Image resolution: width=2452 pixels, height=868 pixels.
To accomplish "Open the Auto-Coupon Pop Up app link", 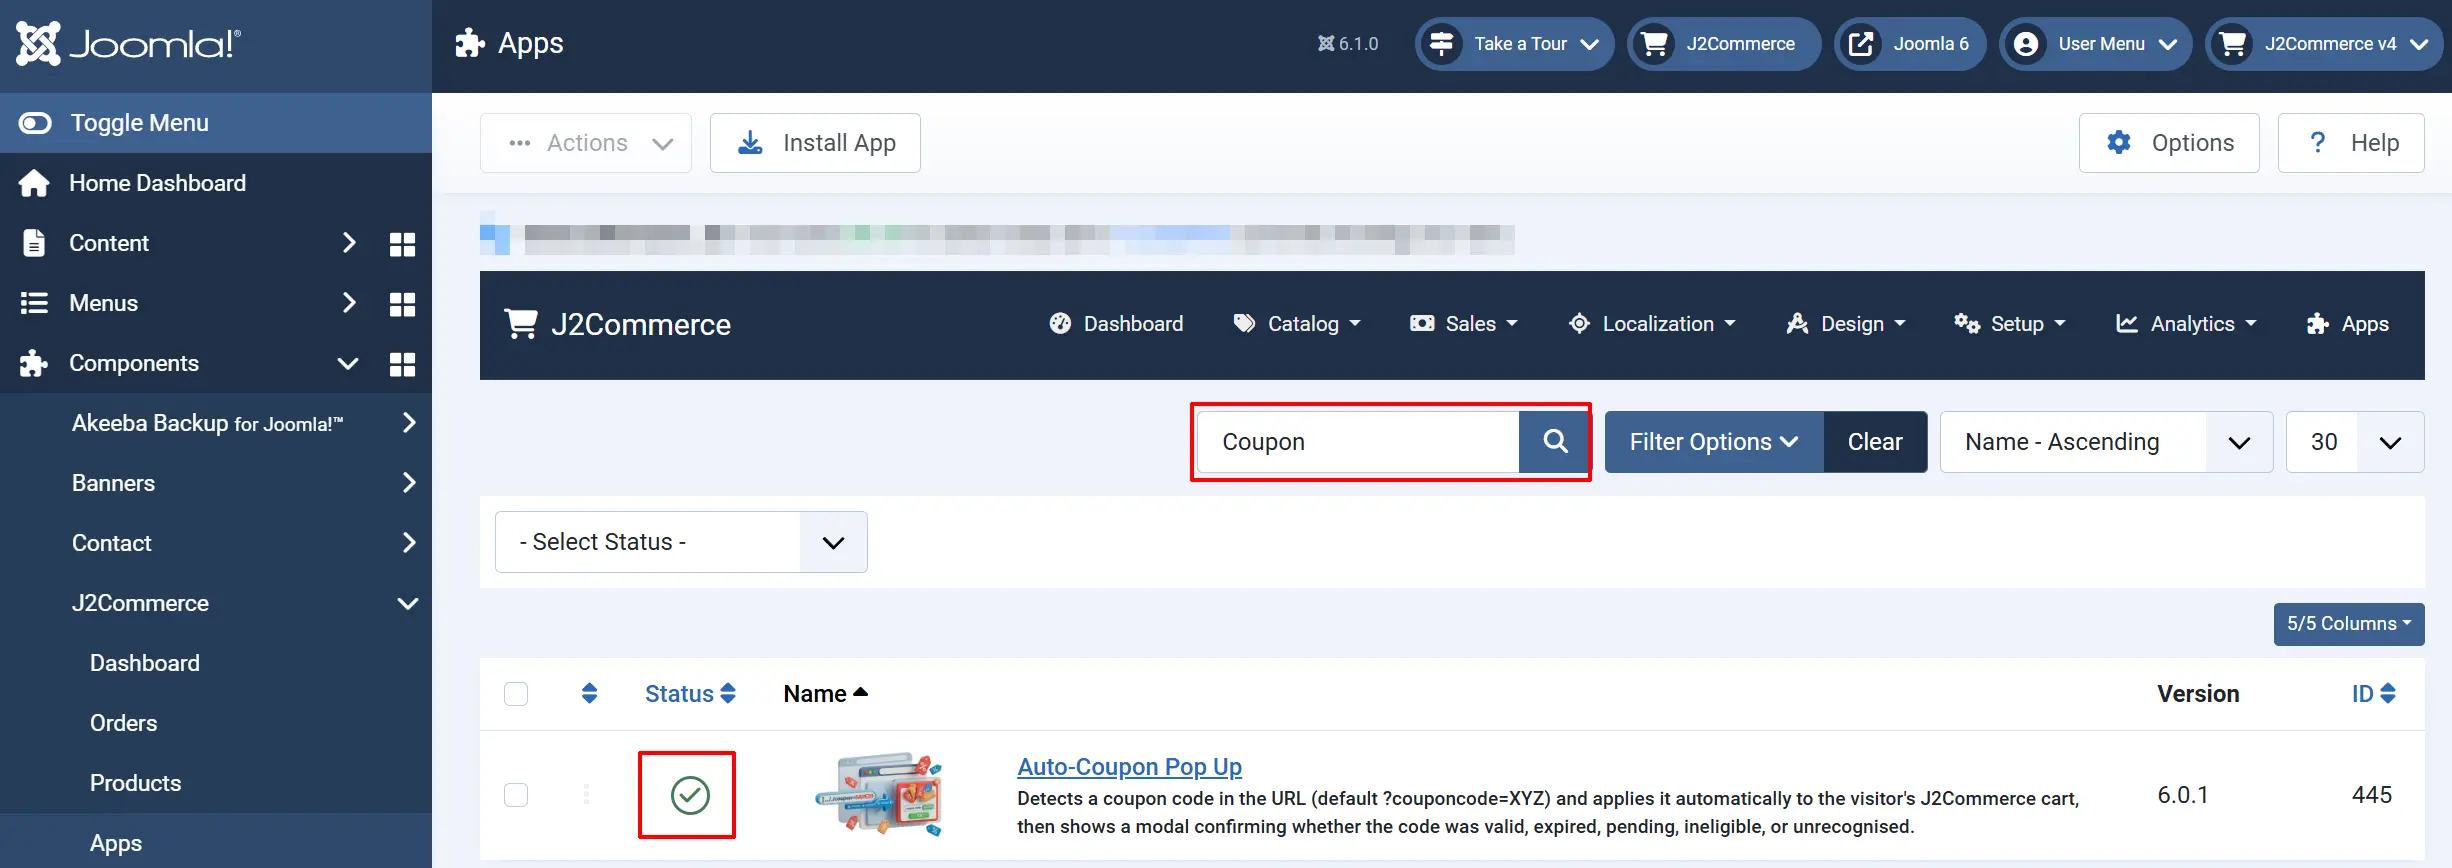I will tap(1129, 767).
